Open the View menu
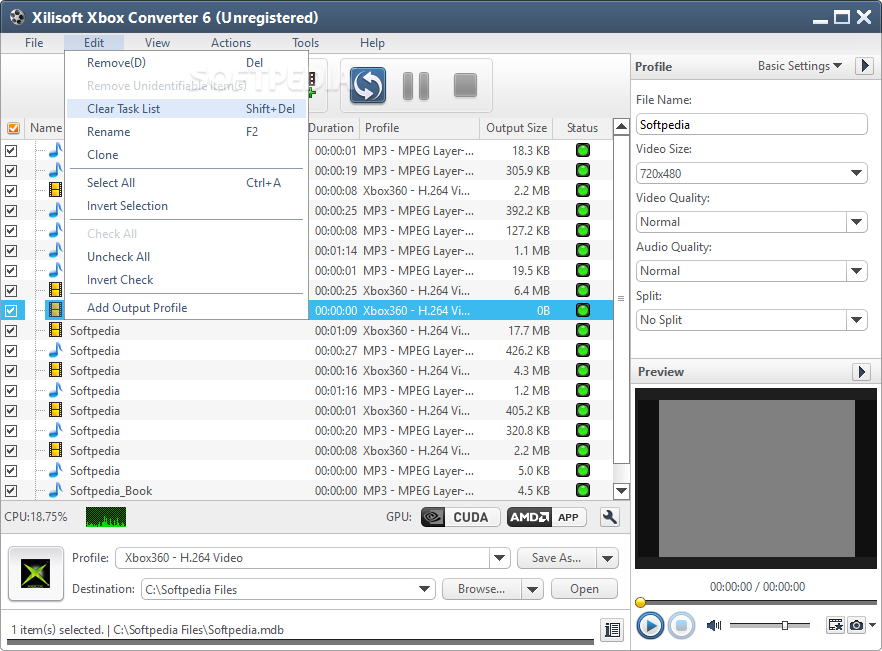 pos(157,43)
